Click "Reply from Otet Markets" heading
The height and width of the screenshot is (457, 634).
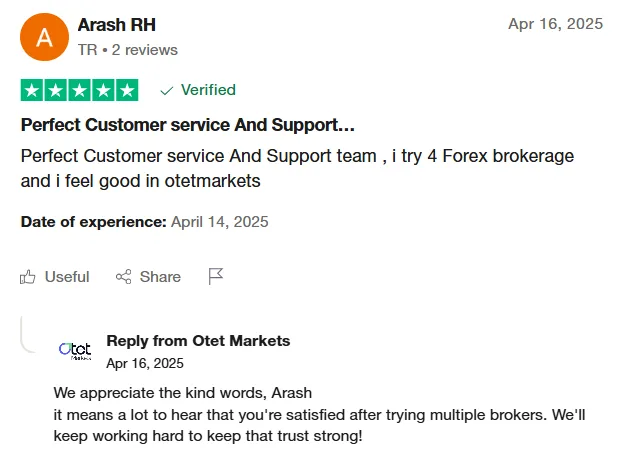[x=198, y=341]
